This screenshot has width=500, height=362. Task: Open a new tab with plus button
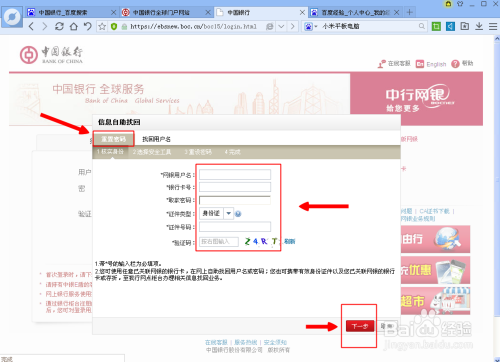410,12
